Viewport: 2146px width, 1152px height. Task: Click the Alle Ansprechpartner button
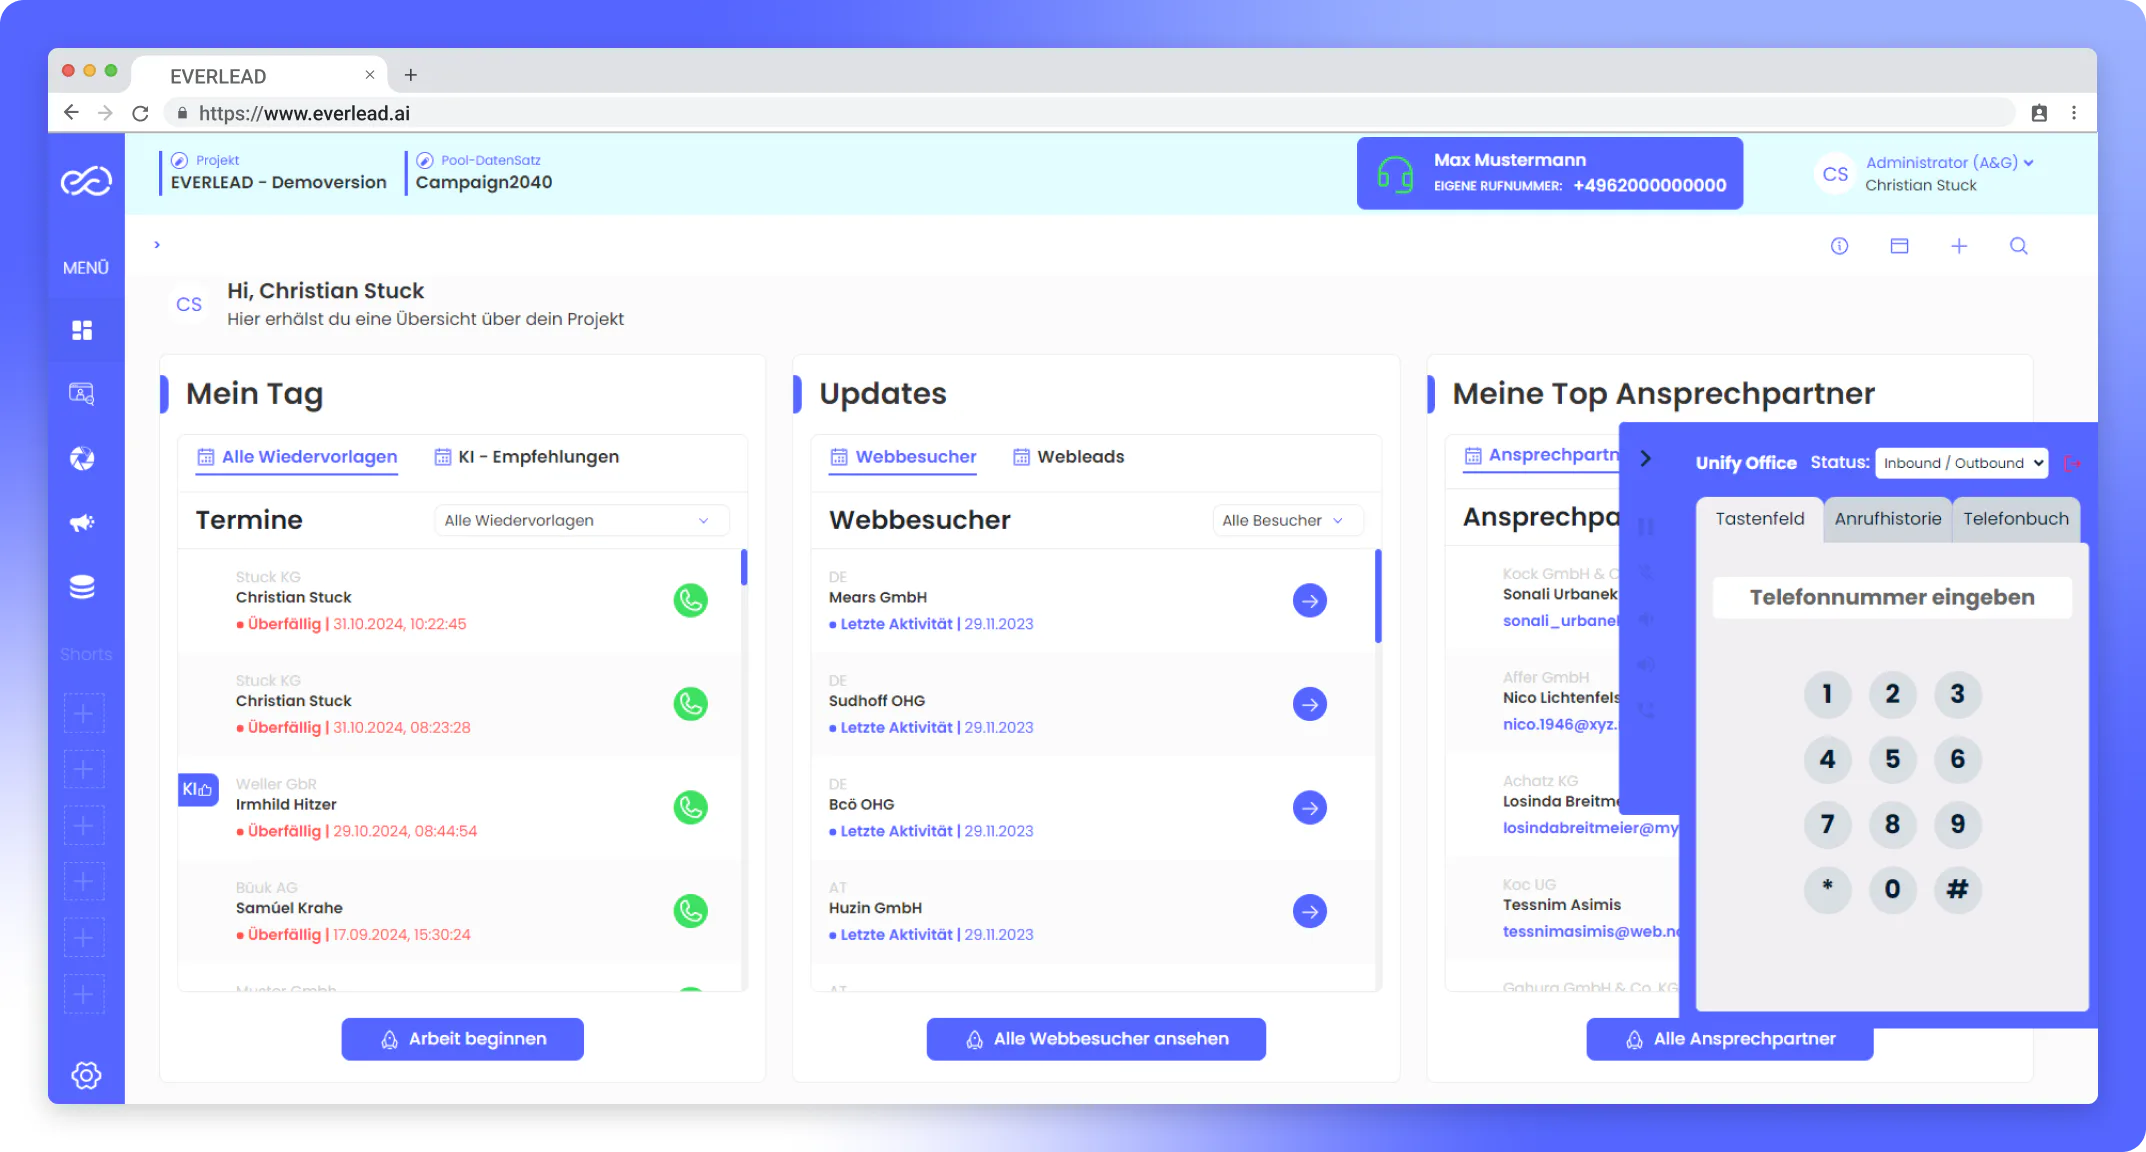click(1729, 1039)
